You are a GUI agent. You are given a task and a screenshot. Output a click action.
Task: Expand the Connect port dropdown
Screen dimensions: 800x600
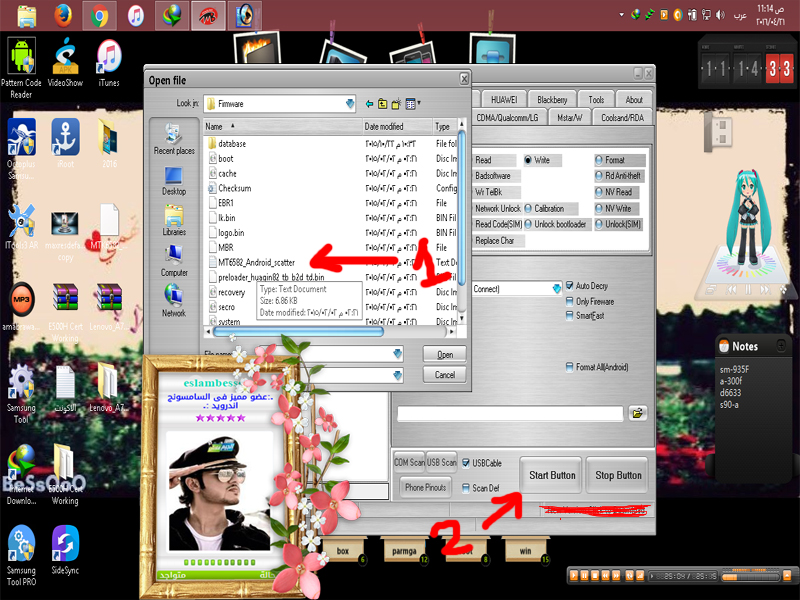pos(557,289)
